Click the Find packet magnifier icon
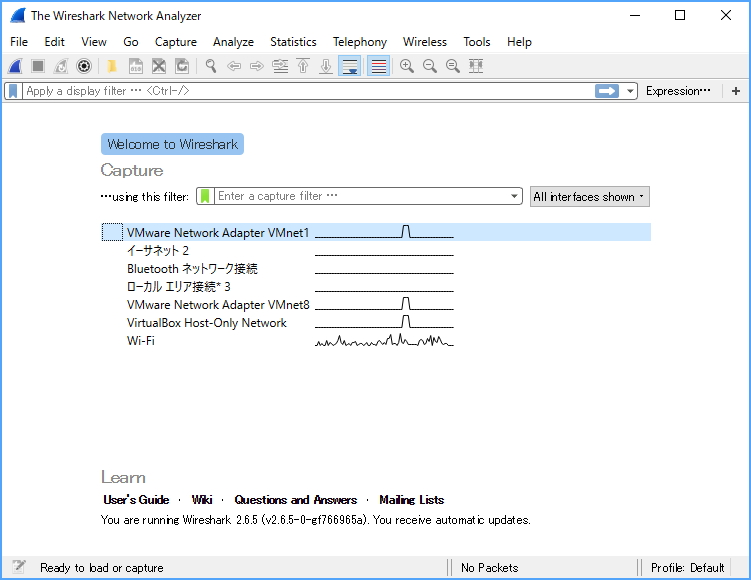 tap(211, 66)
